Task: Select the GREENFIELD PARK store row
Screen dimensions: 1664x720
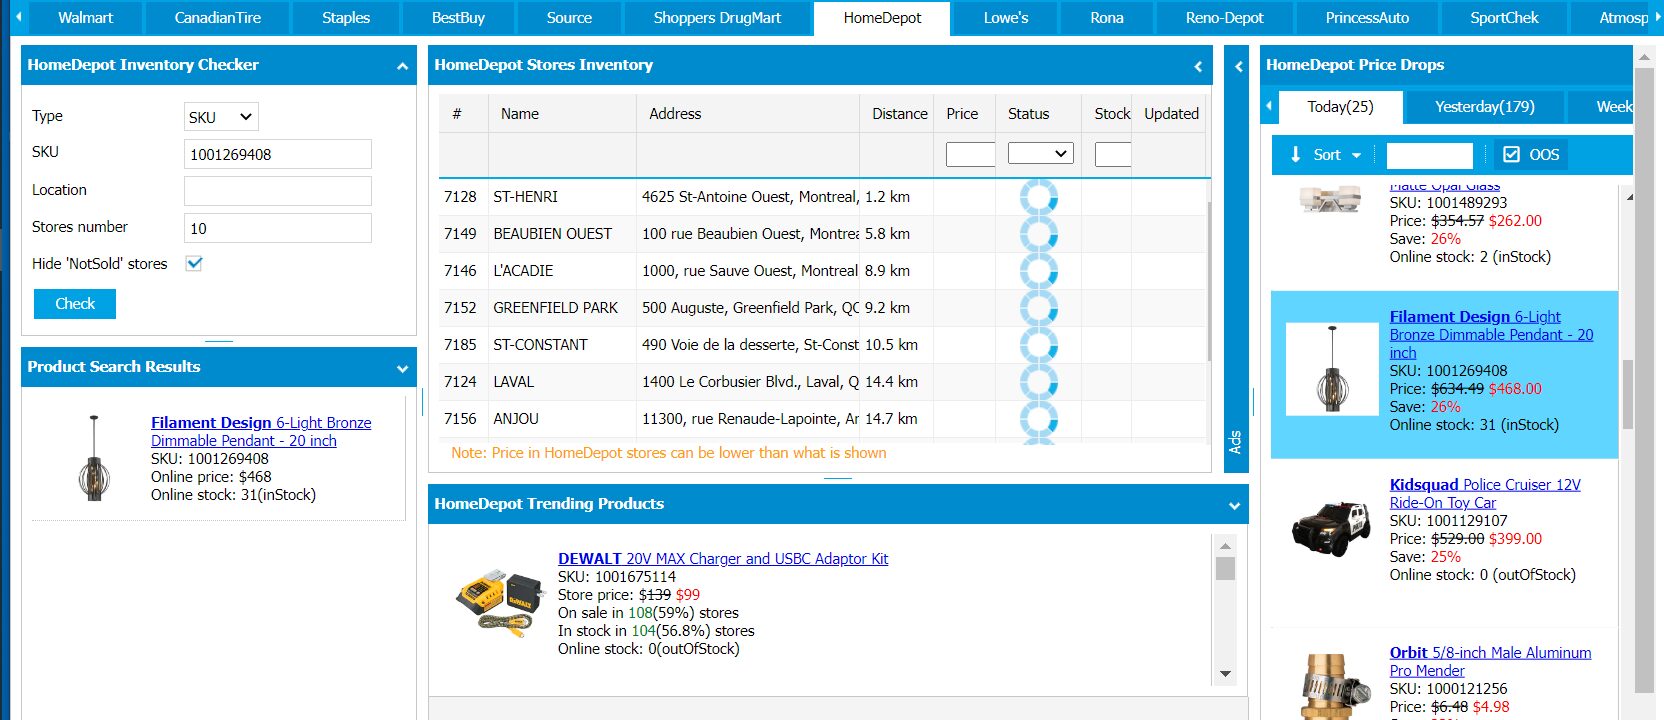Action: pyautogui.click(x=822, y=308)
